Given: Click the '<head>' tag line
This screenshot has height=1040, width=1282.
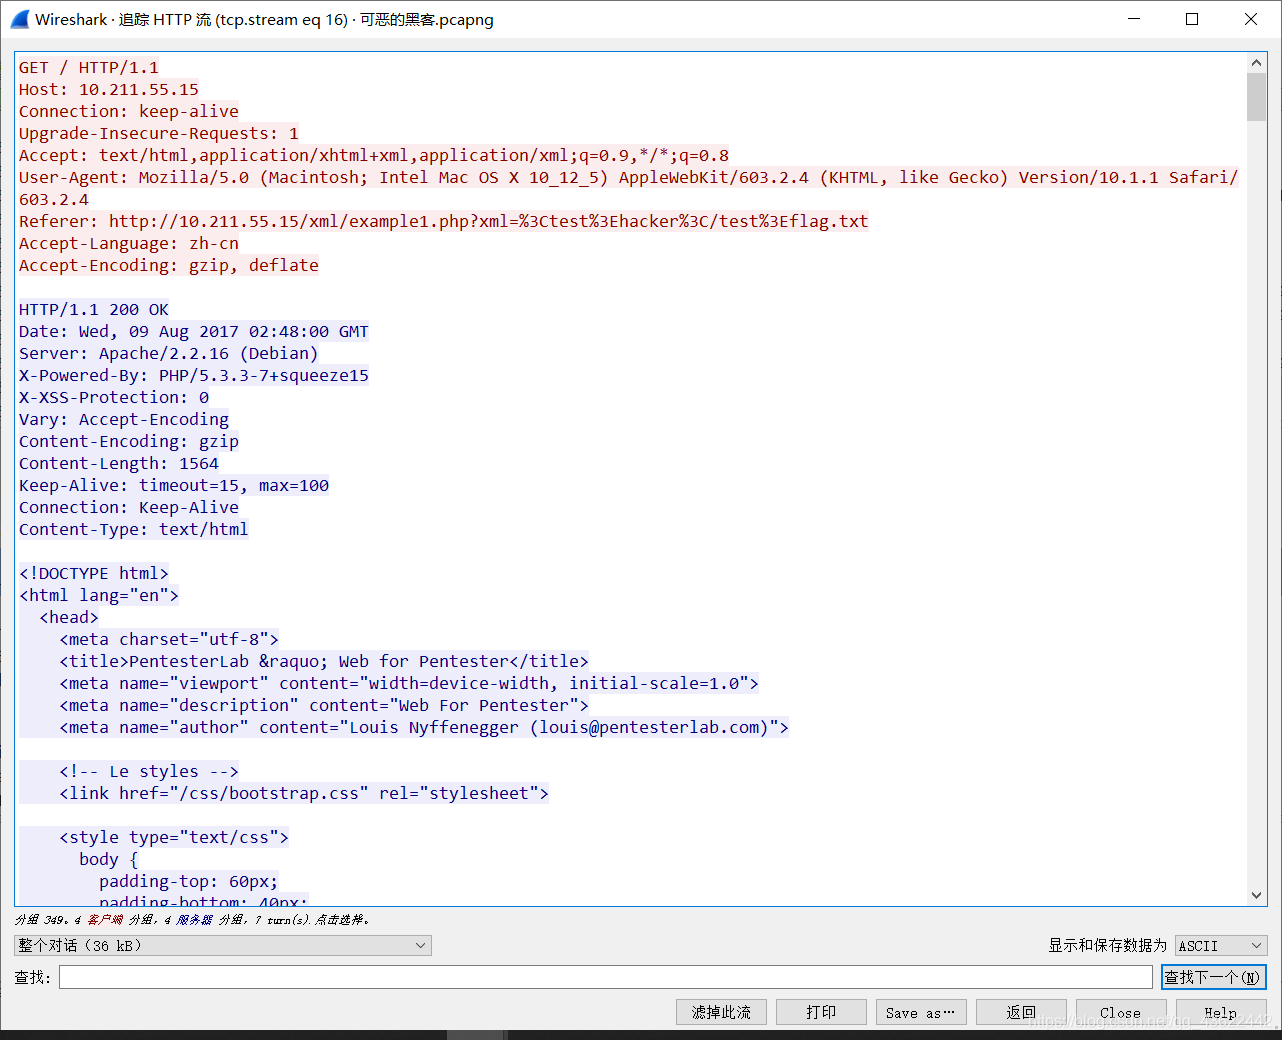Looking at the screenshot, I should pyautogui.click(x=69, y=617).
